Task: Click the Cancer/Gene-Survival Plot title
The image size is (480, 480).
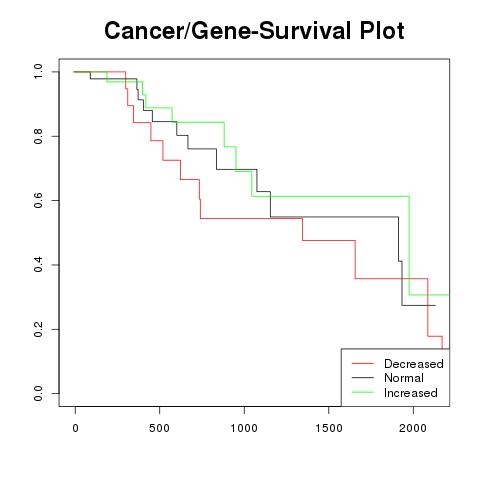Action: (x=254, y=30)
